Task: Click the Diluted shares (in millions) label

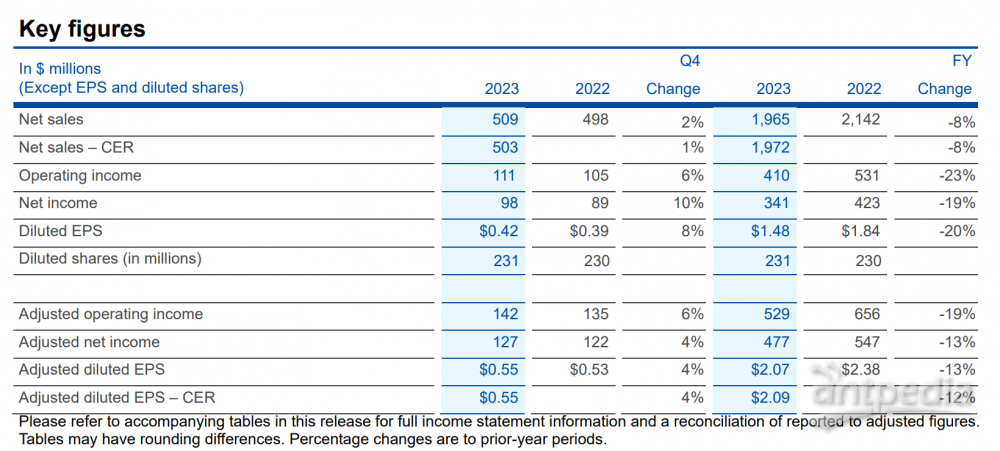Action: [x=110, y=259]
